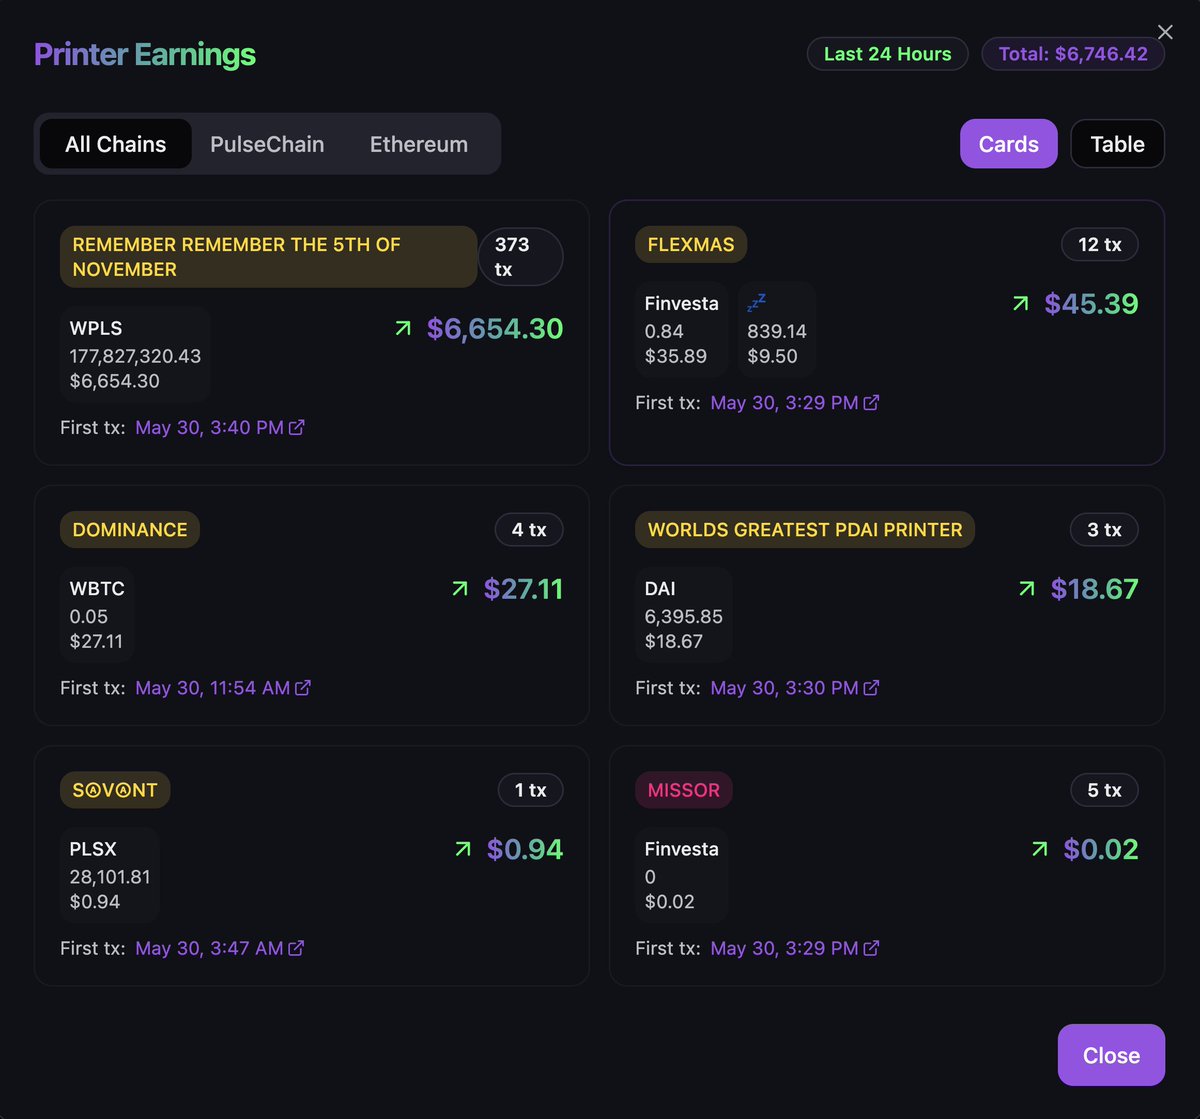Viewport: 1200px width, 1119px height.
Task: Click the DOMINANCE printer label
Action: click(x=130, y=529)
